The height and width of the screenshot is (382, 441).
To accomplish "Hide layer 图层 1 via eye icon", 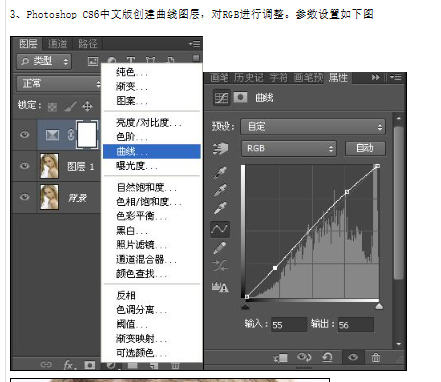I will pyautogui.click(x=24, y=166).
